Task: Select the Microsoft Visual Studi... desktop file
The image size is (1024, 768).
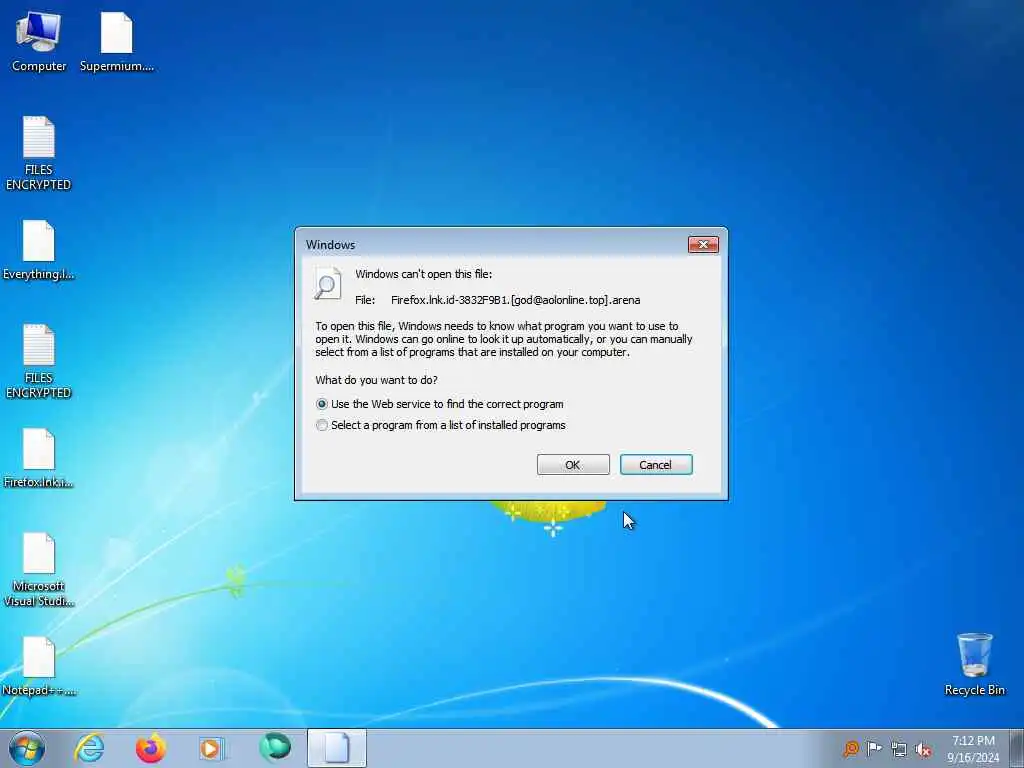Action: tap(39, 570)
